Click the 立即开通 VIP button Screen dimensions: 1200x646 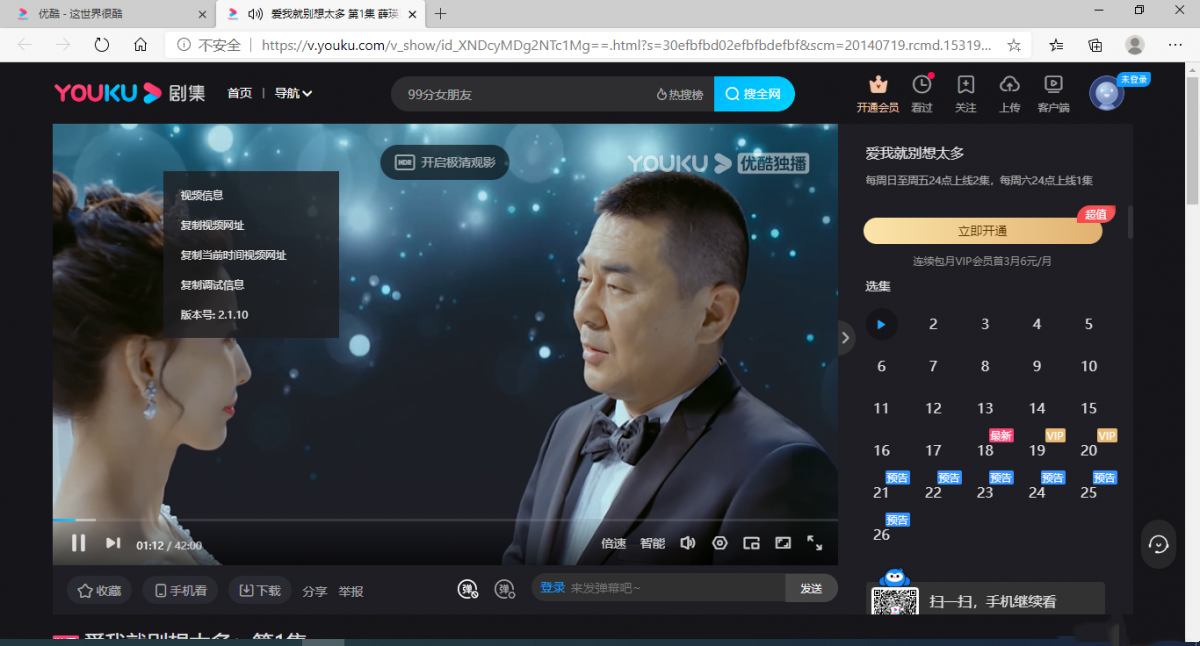click(x=982, y=231)
